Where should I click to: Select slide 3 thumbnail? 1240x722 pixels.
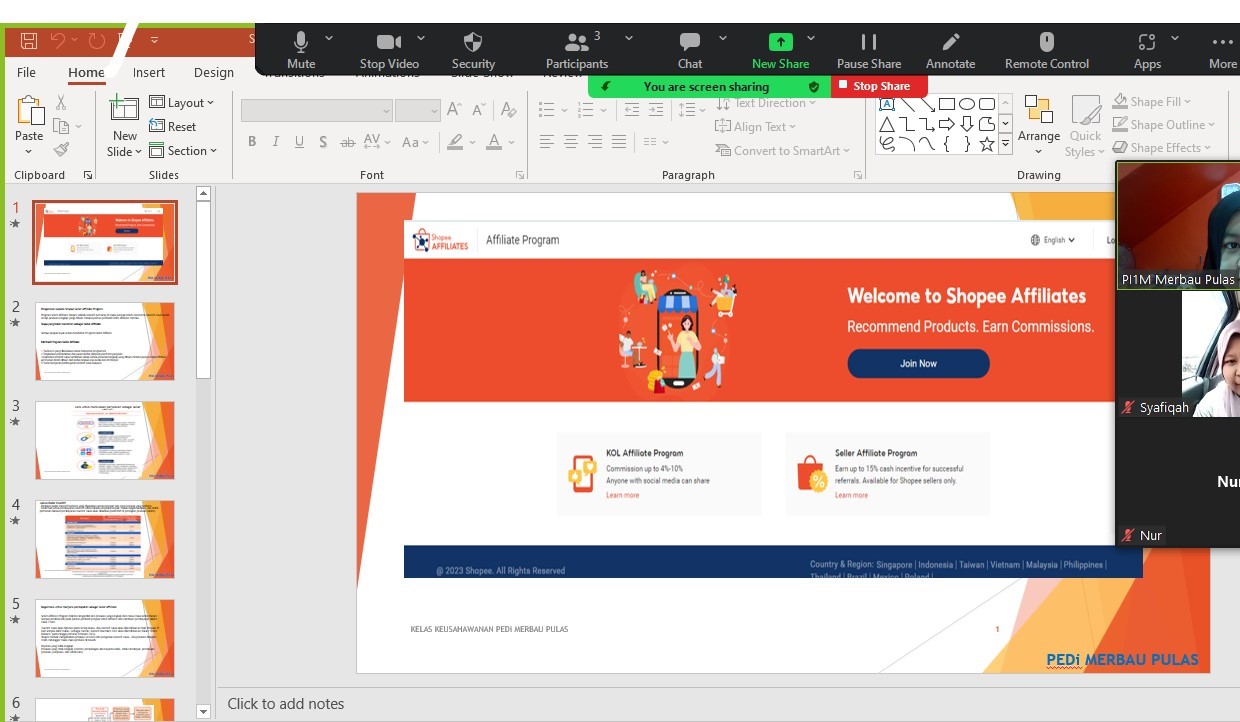tap(105, 440)
